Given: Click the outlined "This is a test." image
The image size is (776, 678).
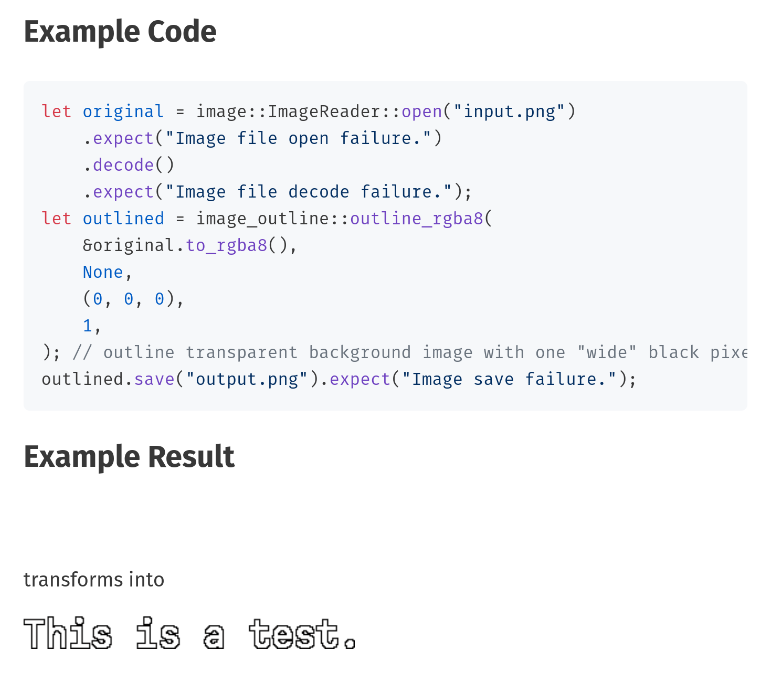Looking at the screenshot, I should tap(190, 634).
